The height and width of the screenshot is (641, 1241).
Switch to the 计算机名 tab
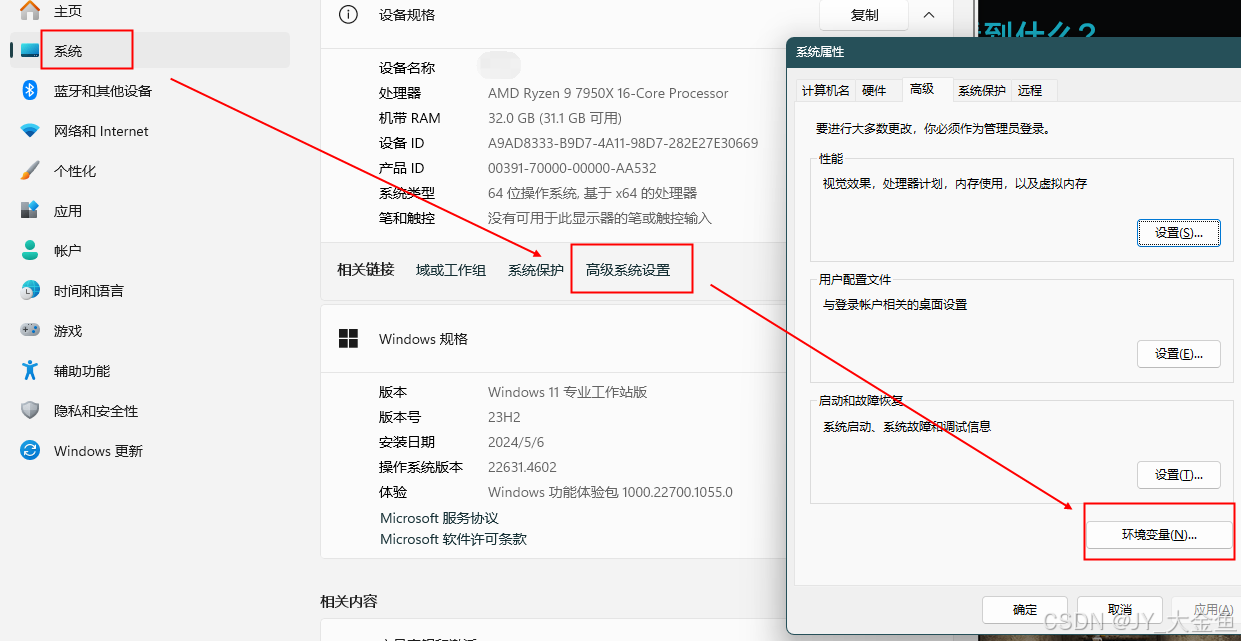pyautogui.click(x=826, y=90)
